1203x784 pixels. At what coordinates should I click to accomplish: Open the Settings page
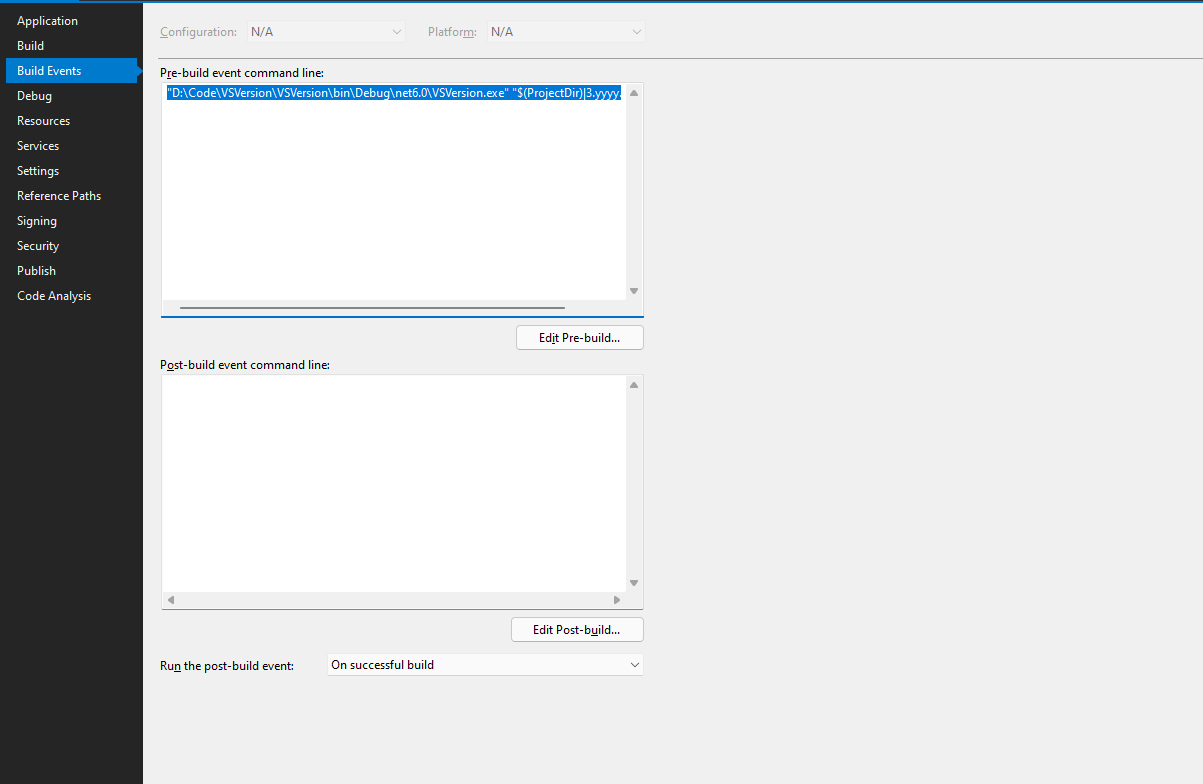(x=37, y=170)
